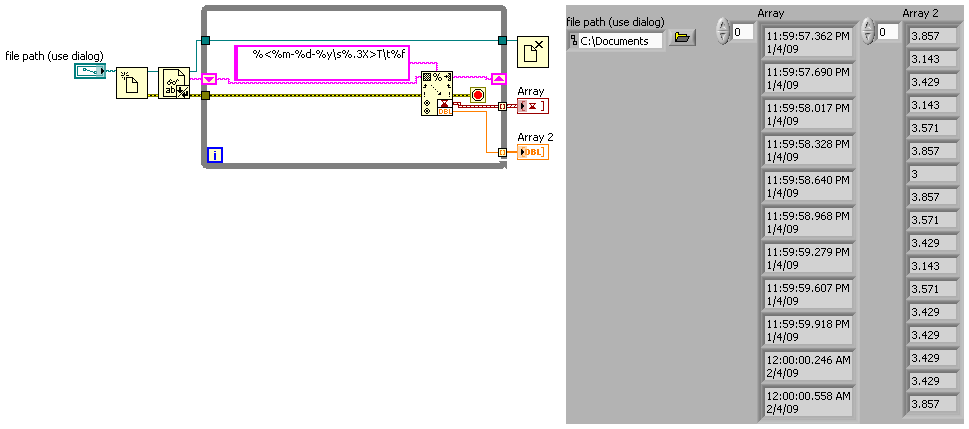The width and height of the screenshot is (969, 429).
Task: Click the yellow error tunnel on loop's left edge
Action: coord(206,95)
